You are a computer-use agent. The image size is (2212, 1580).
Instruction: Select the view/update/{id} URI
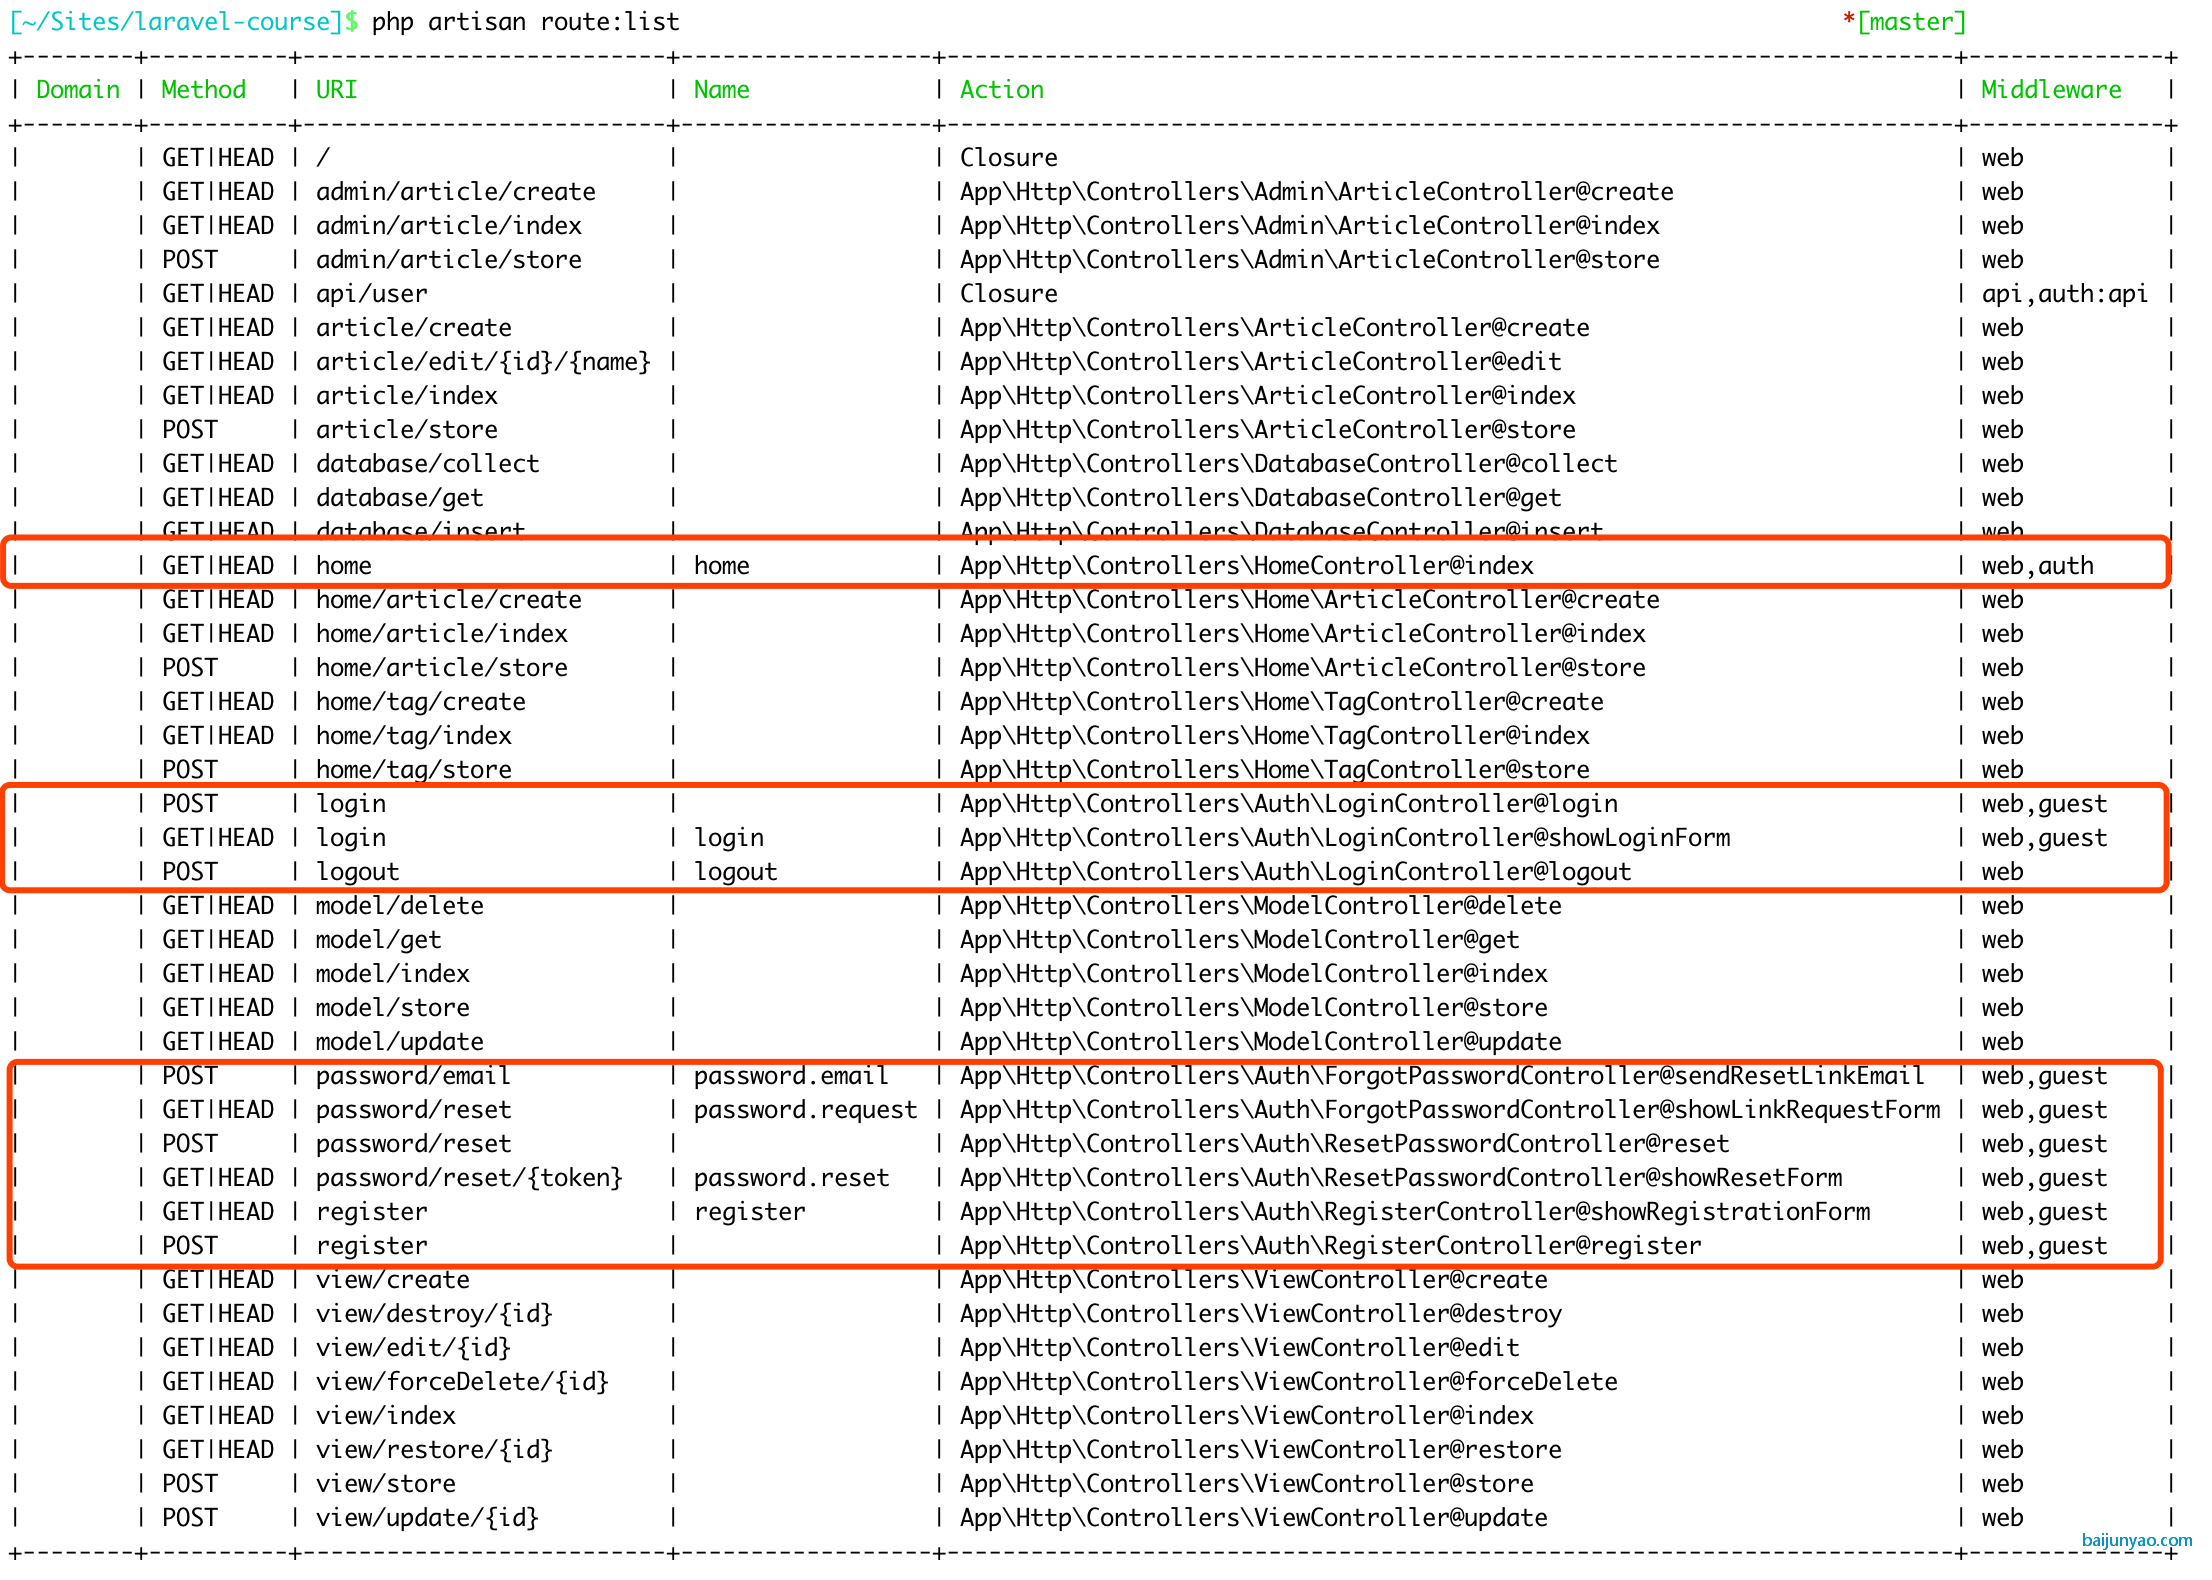(427, 1518)
